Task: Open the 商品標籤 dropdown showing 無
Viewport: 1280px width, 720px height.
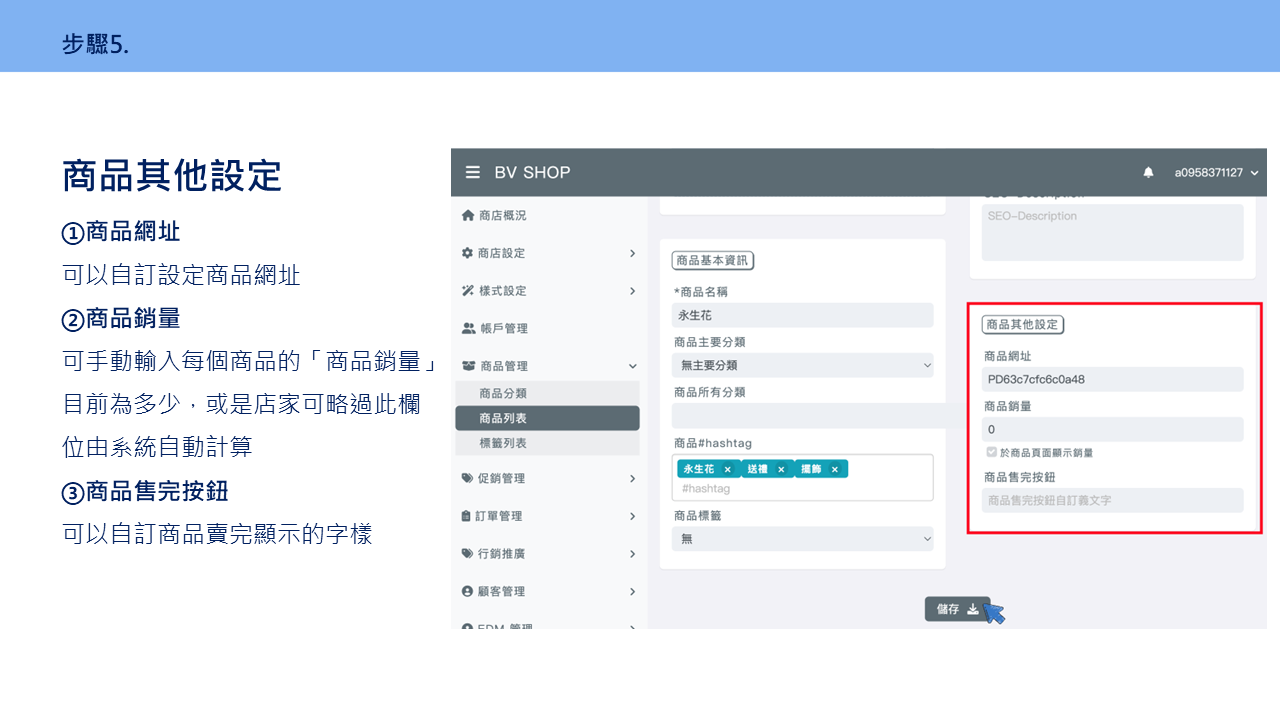Action: [802, 539]
